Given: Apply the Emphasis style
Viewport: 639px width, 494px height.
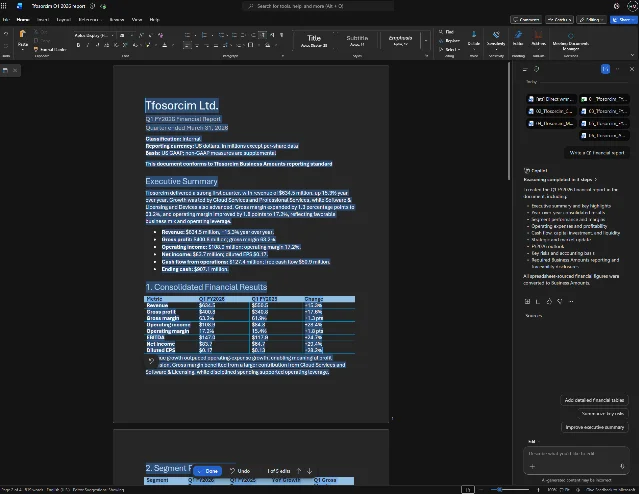Looking at the screenshot, I should coord(400,40).
